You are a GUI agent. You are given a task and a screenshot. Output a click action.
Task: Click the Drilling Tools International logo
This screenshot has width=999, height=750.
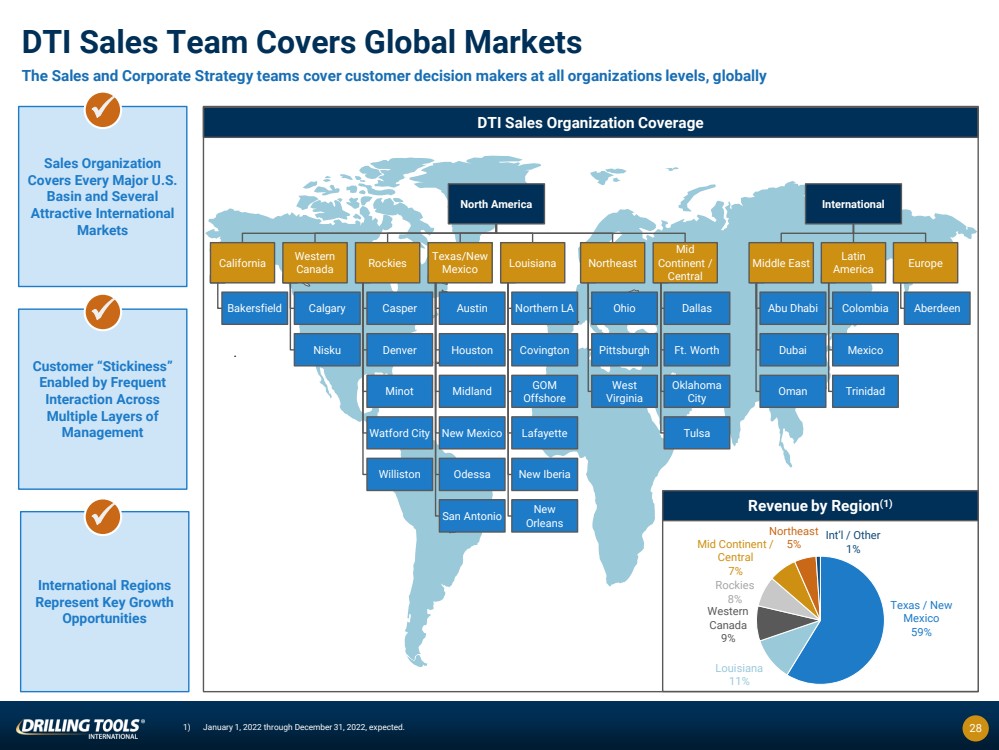80,728
